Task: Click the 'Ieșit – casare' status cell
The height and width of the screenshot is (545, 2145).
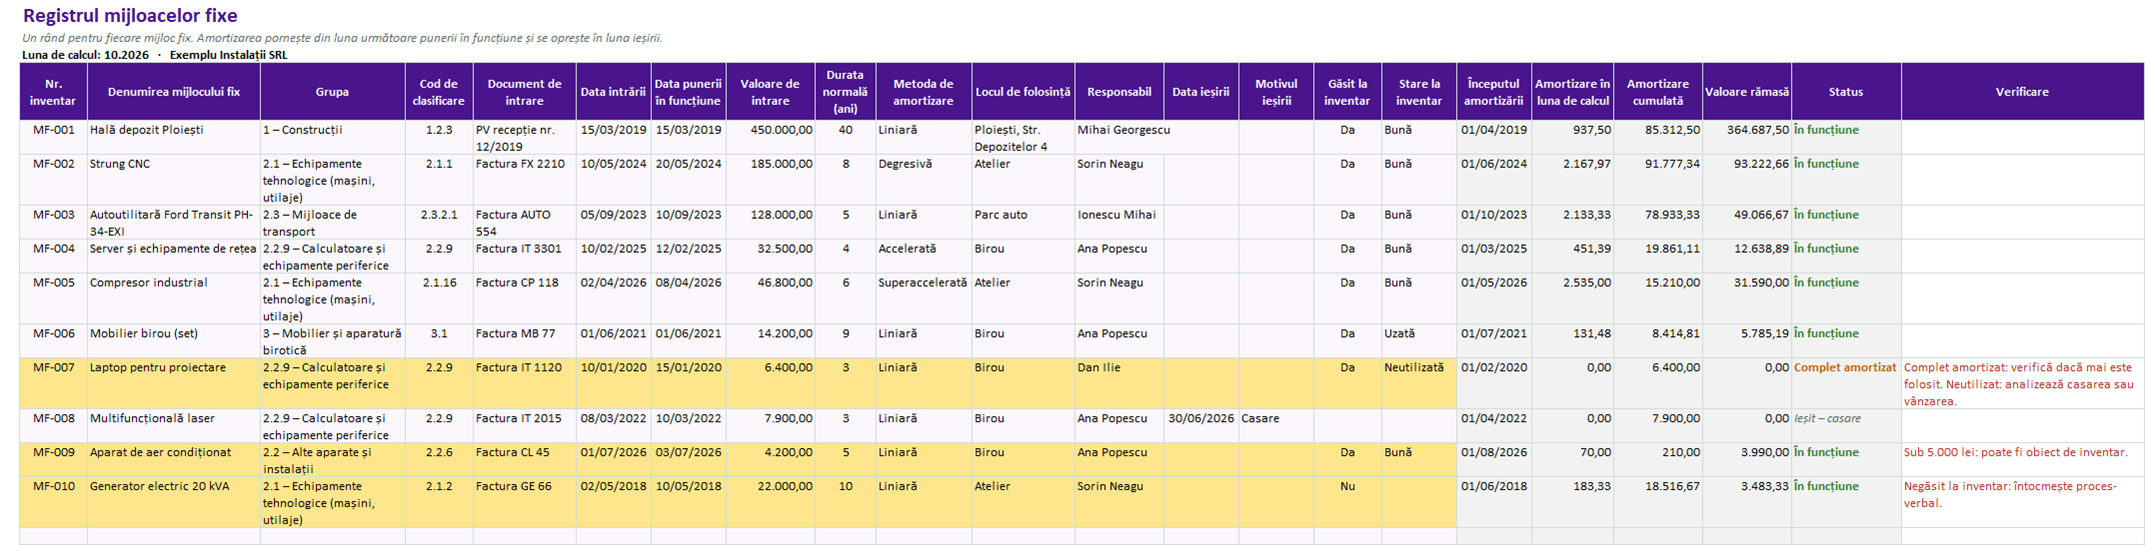Action: (x=1846, y=426)
